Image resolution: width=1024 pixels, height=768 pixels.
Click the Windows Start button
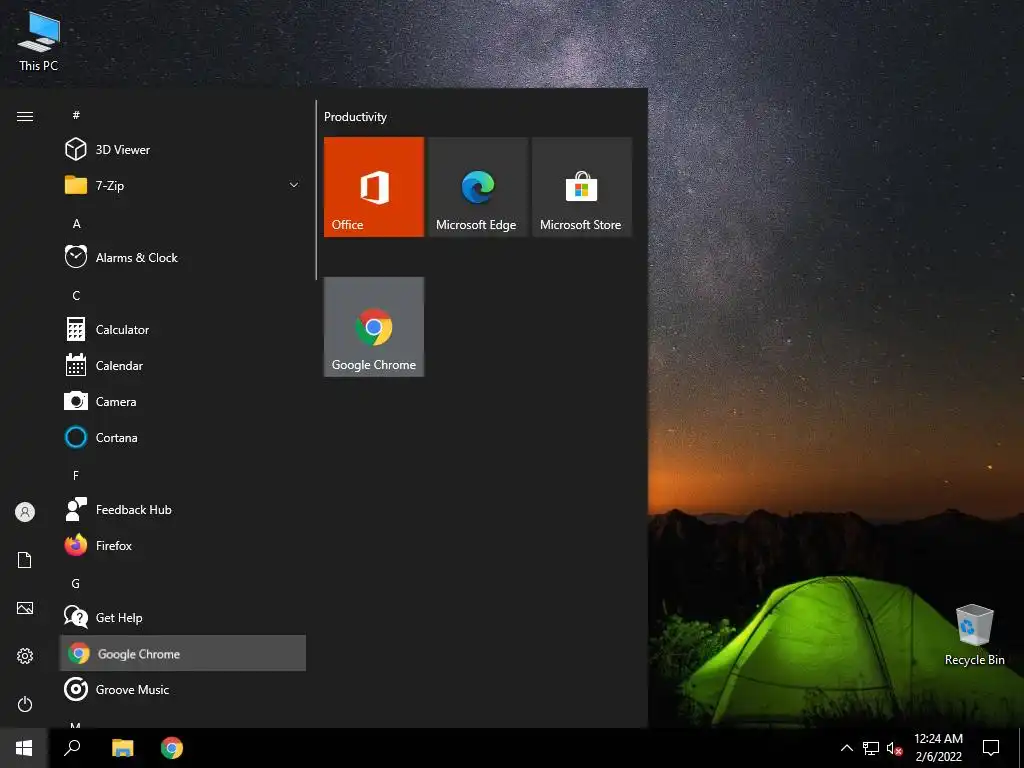(24, 748)
